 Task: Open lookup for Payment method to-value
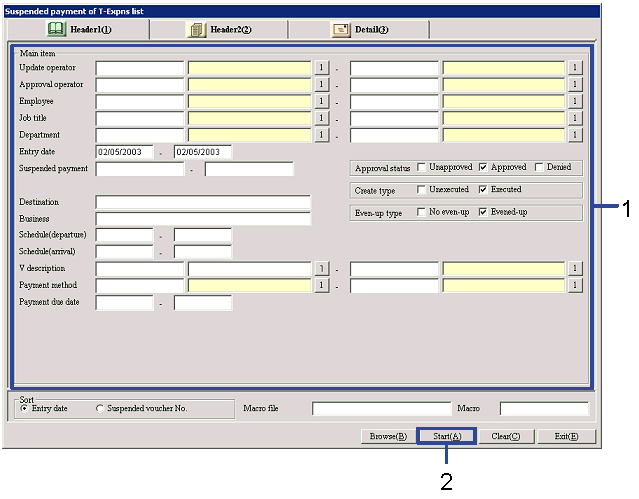(x=575, y=285)
